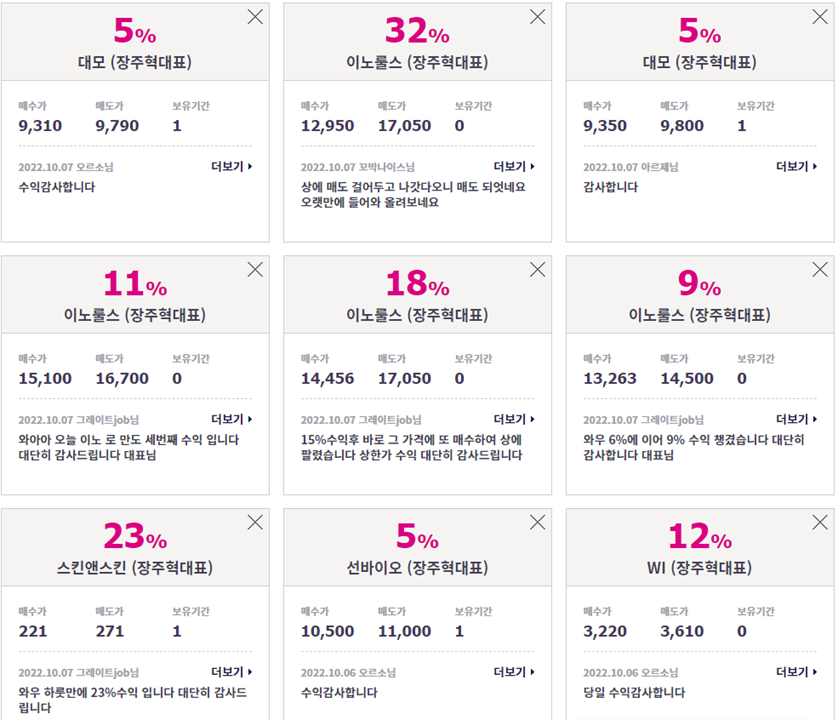Open 더보기 on the 선바이오 review

[x=514, y=672]
